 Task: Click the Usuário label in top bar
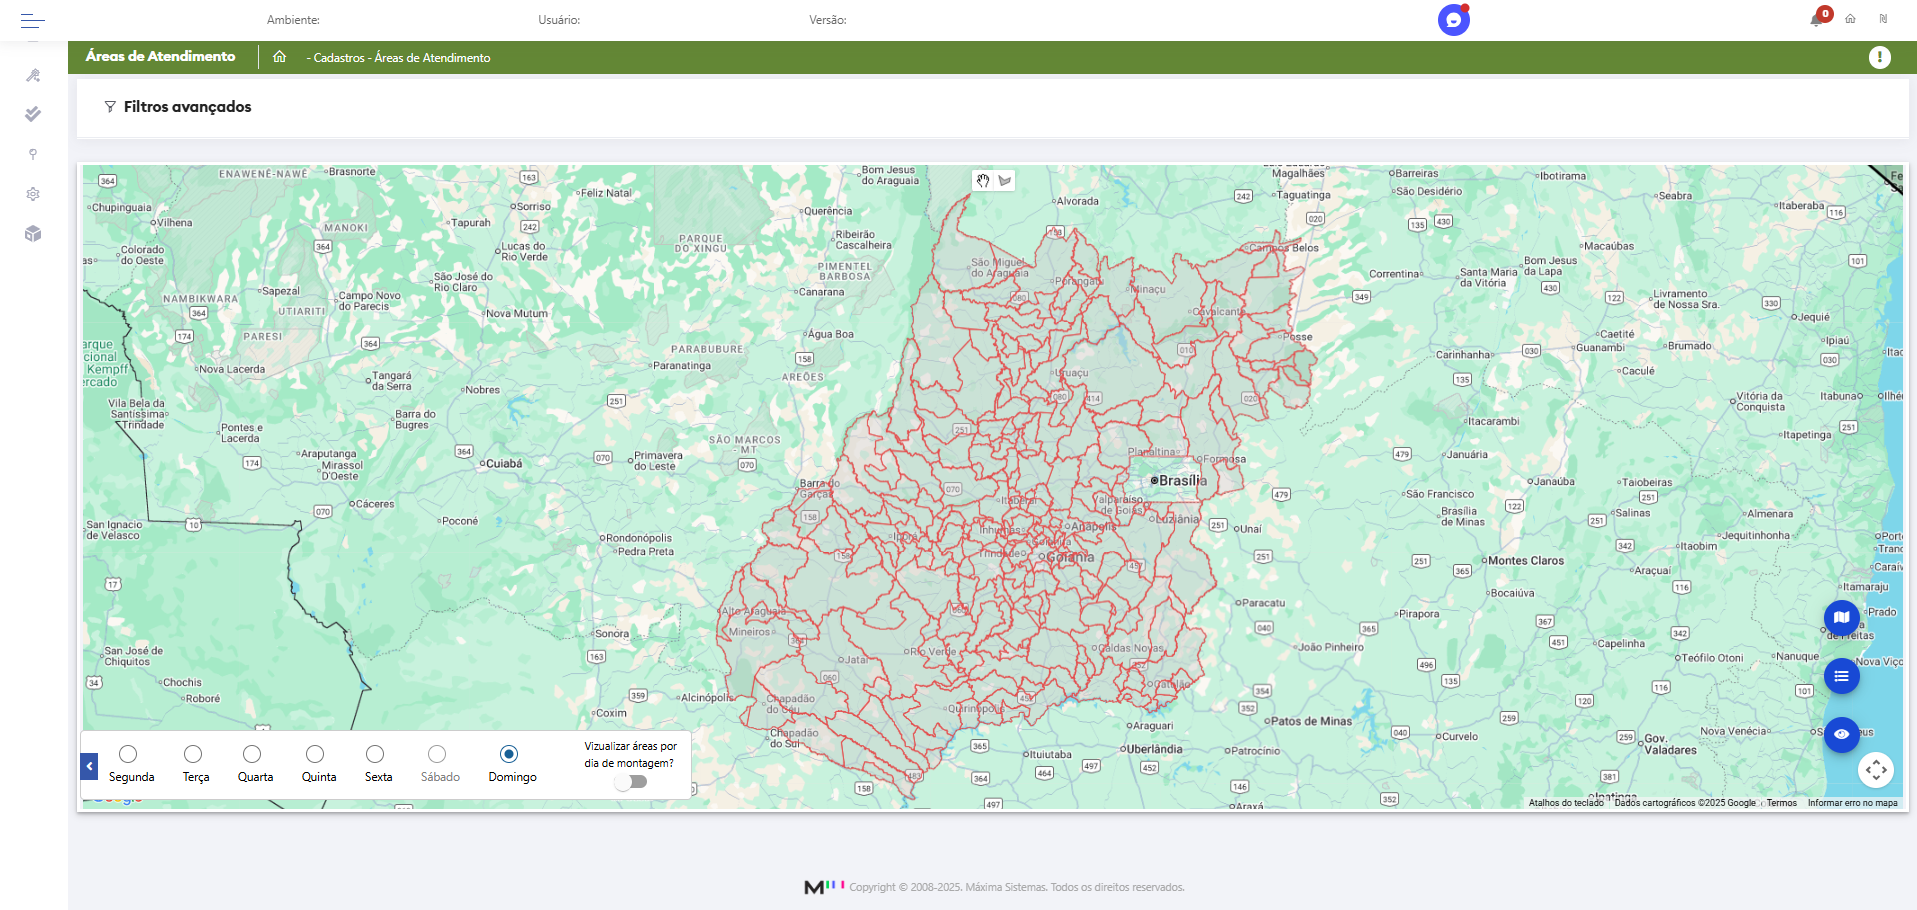click(559, 20)
